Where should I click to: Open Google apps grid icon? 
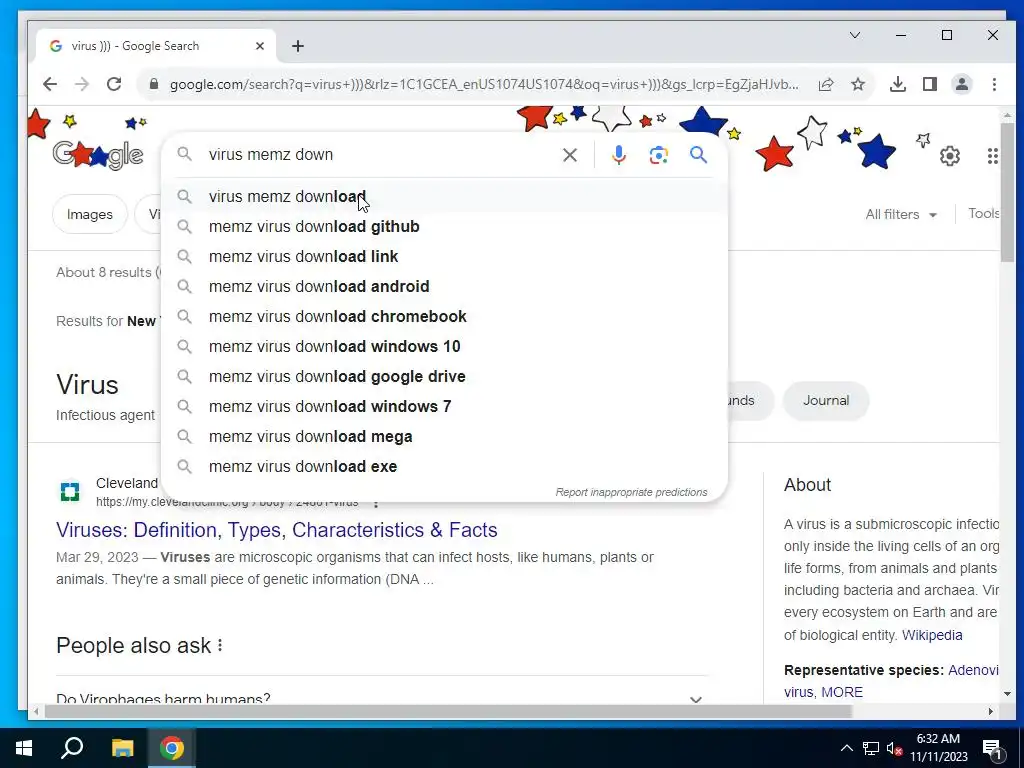993,156
